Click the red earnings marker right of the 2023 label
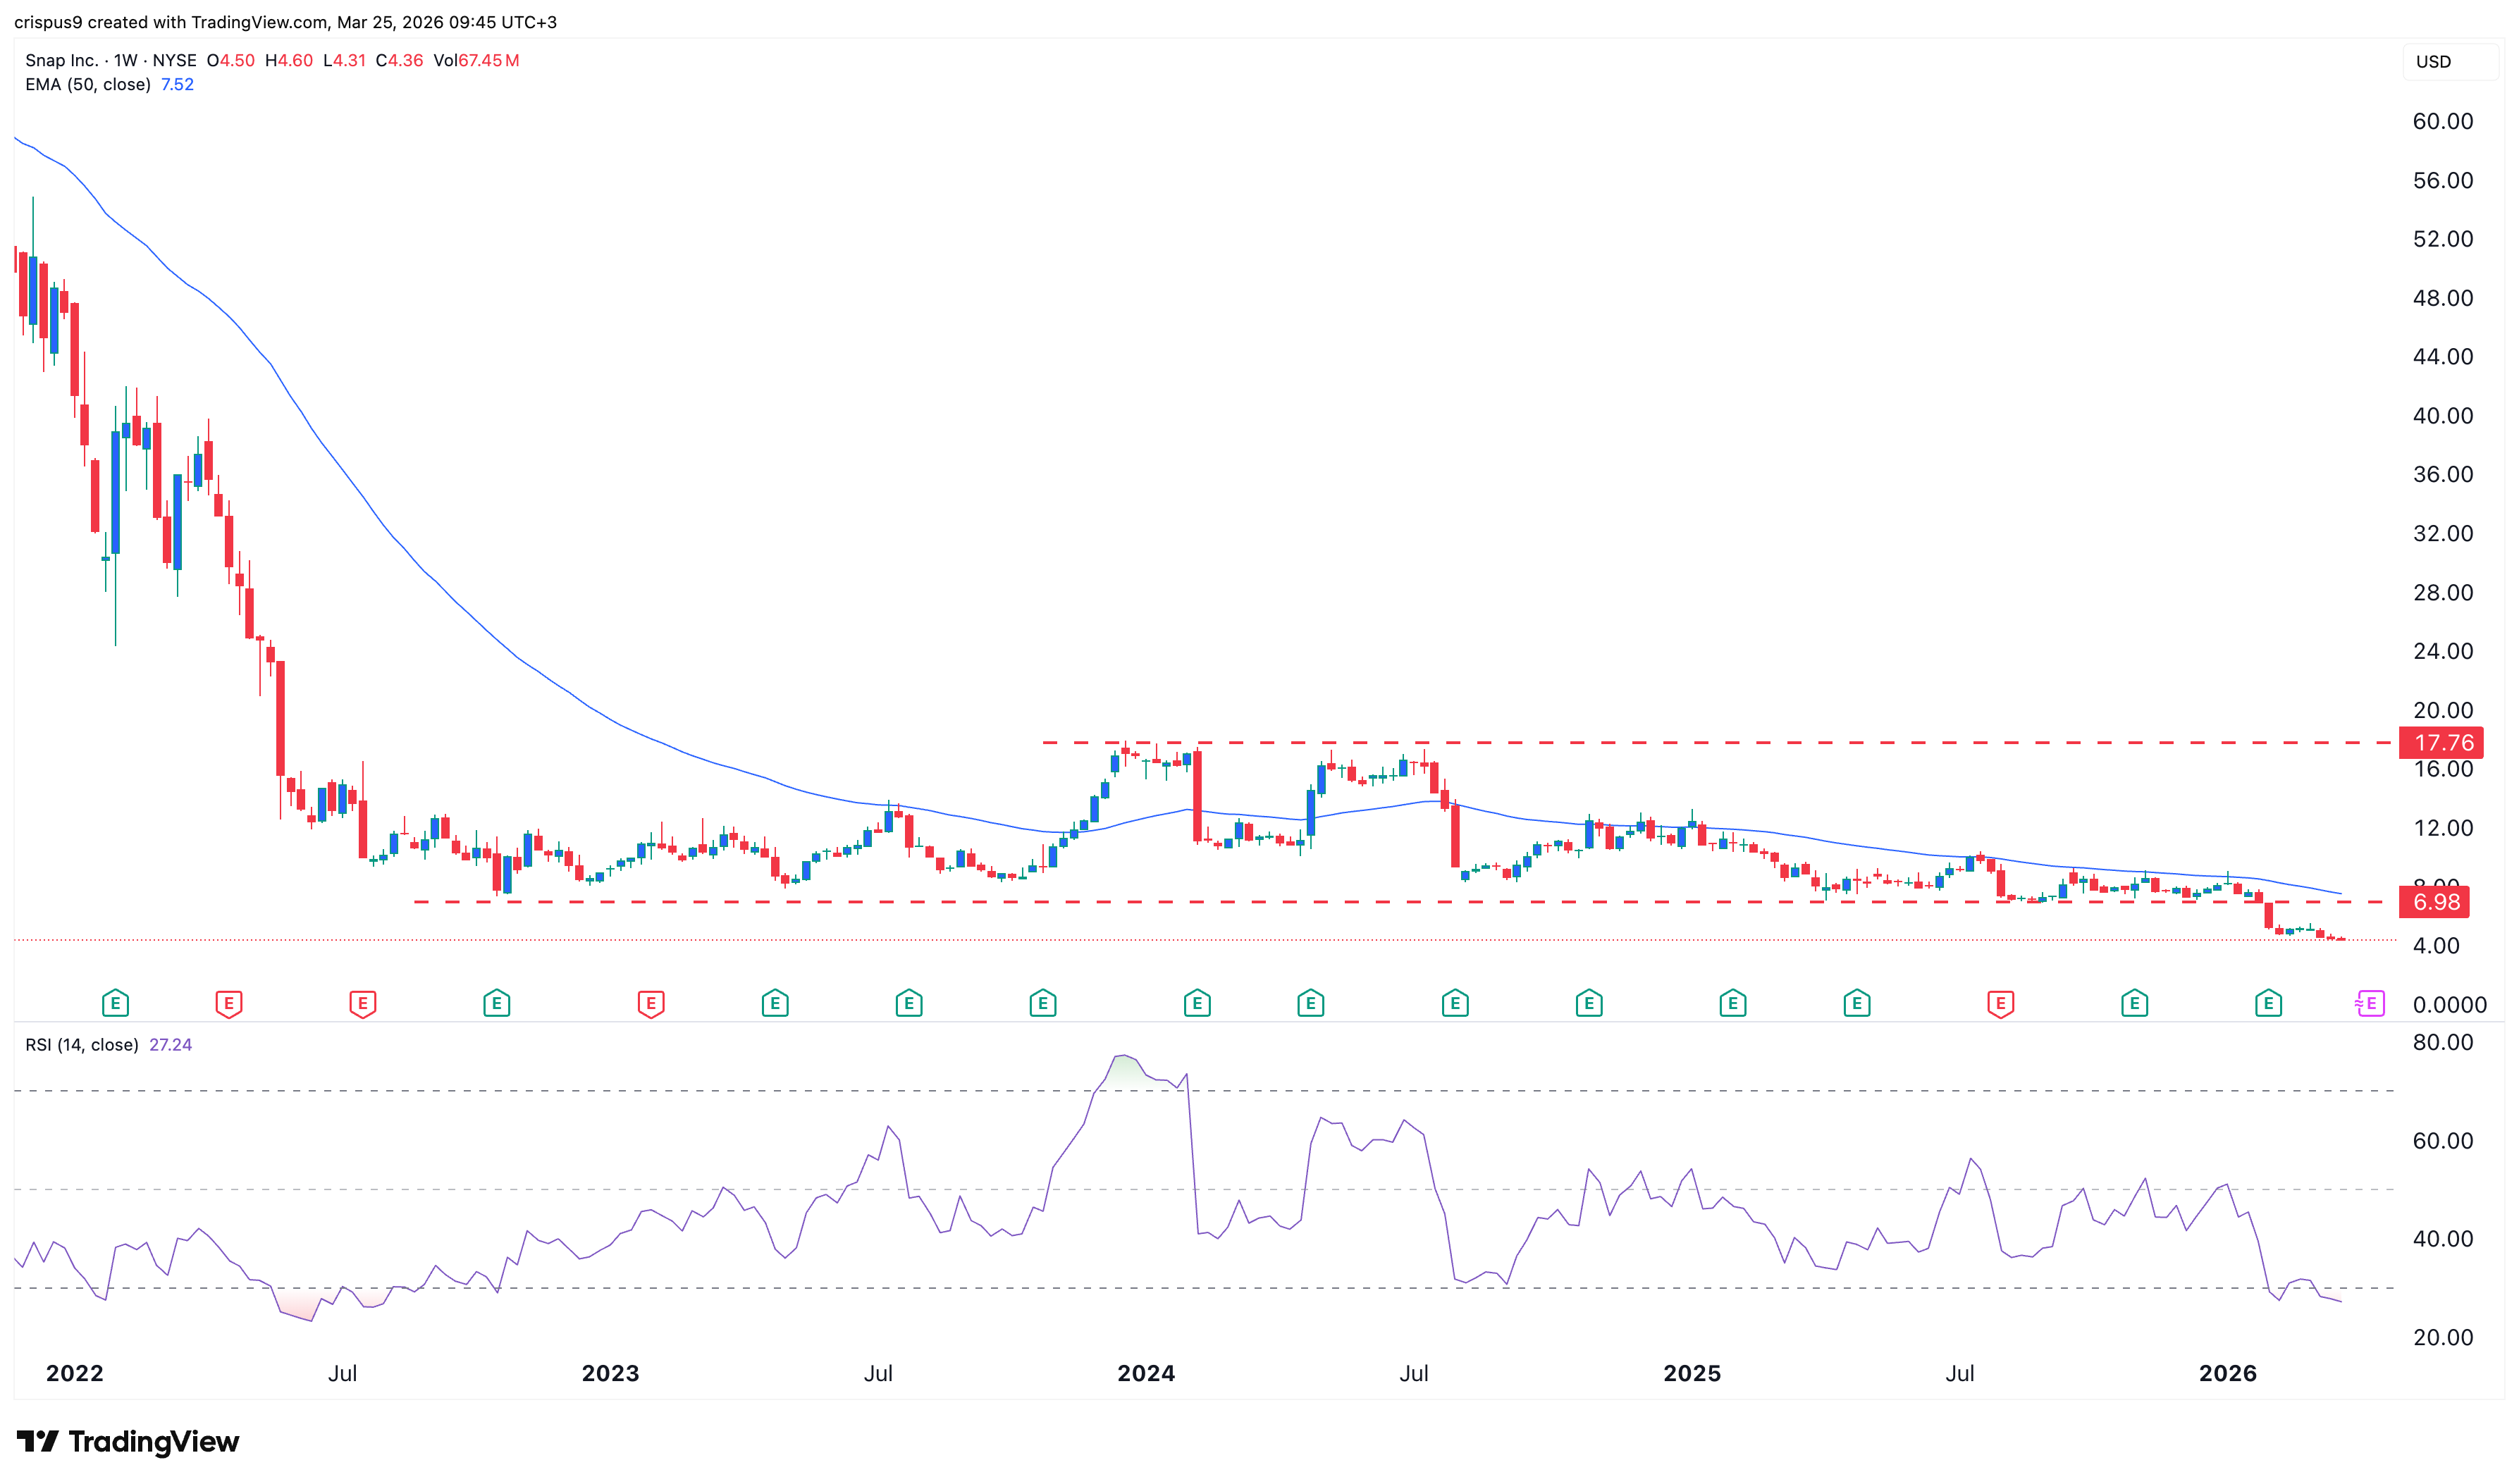Viewport: 2519px width, 1484px height. point(651,1003)
